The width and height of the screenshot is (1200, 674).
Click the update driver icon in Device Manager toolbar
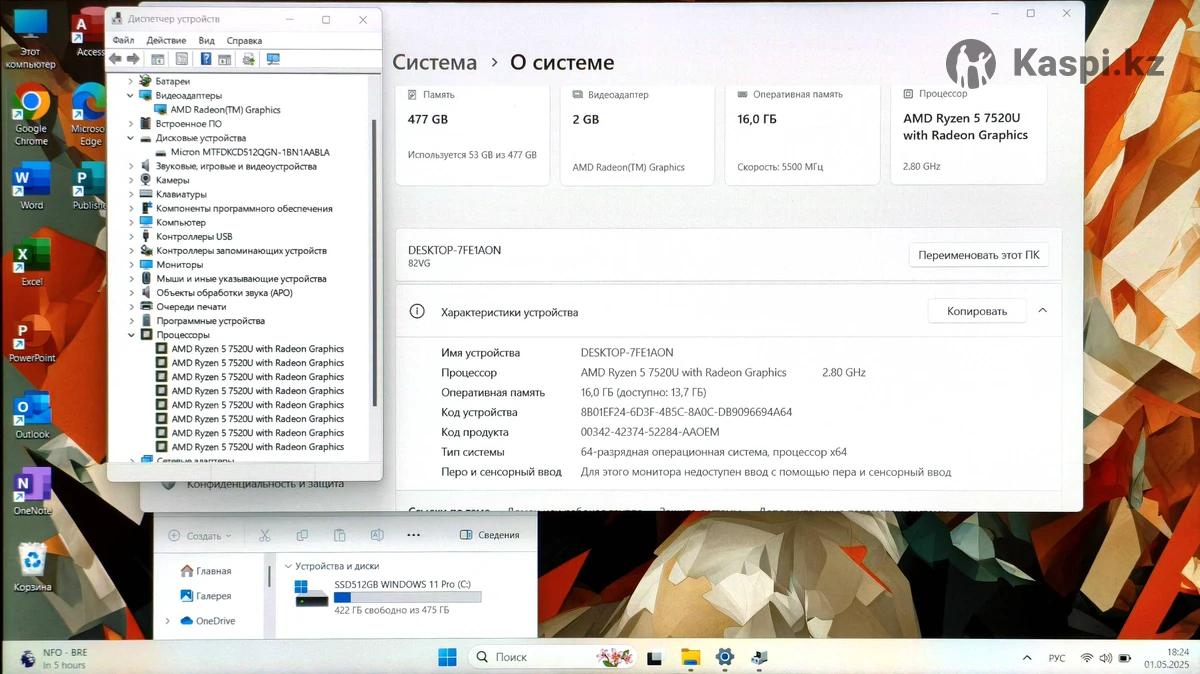pos(248,59)
